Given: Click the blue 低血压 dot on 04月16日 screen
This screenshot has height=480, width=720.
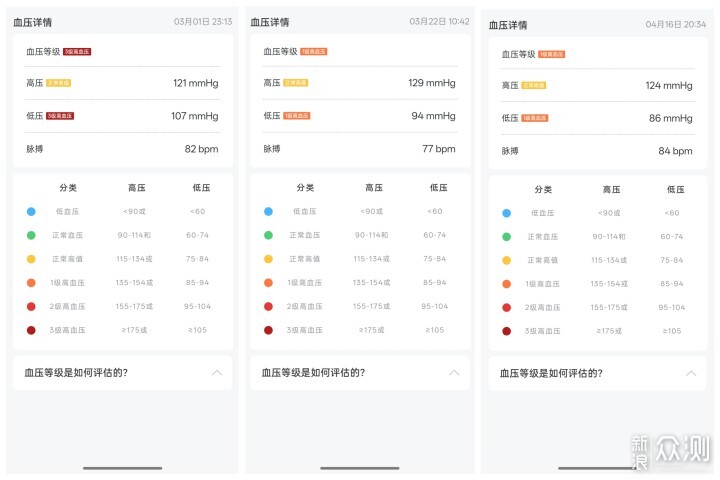Looking at the screenshot, I should [x=506, y=213].
